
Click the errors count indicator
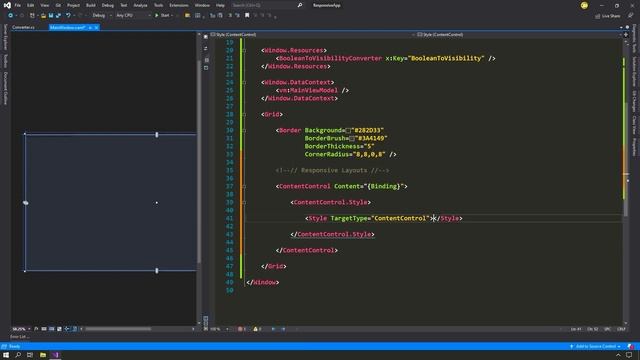tap(242, 329)
